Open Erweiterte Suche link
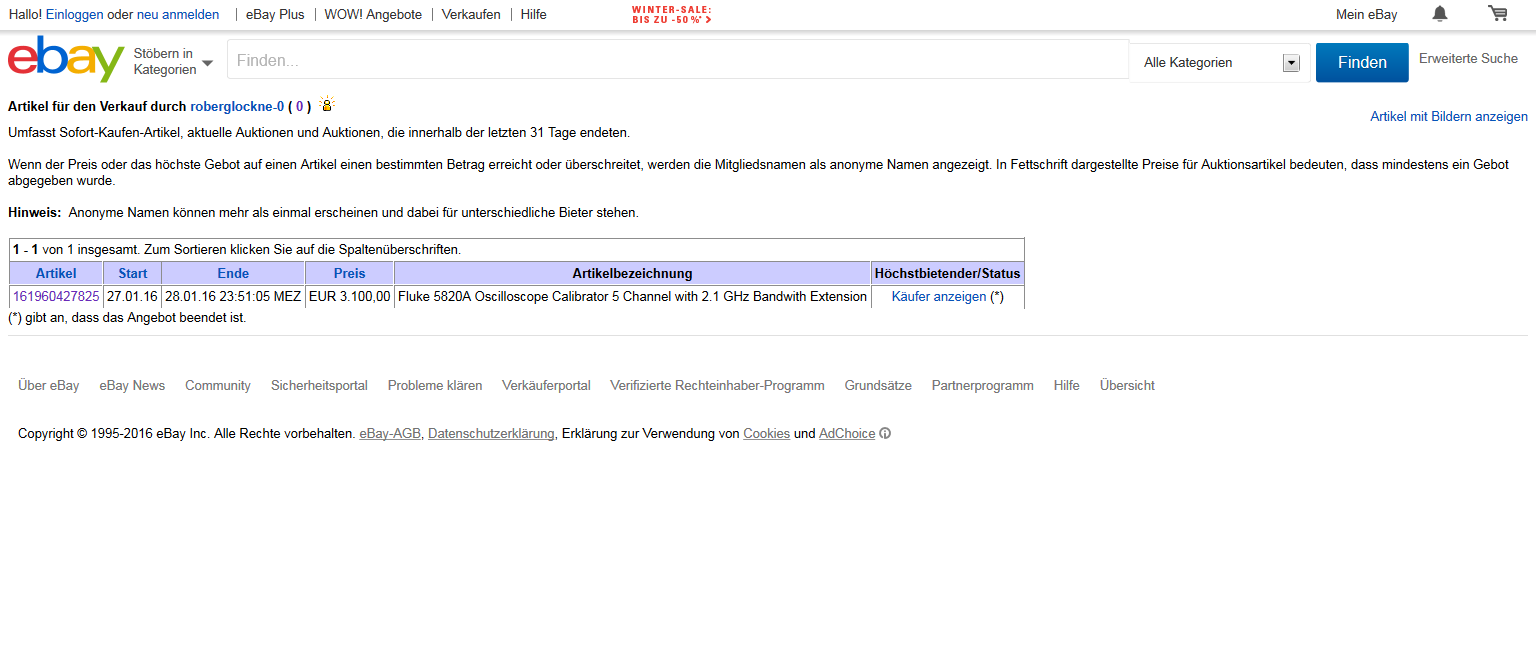 [1468, 59]
